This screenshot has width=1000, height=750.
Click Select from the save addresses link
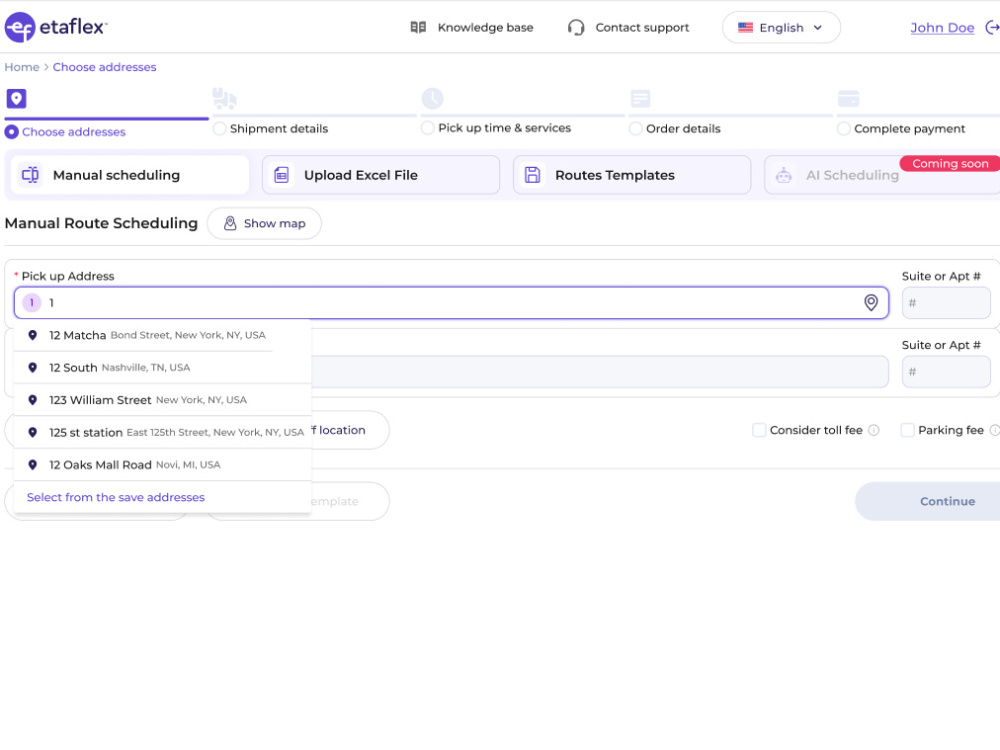pyautogui.click(x=115, y=497)
